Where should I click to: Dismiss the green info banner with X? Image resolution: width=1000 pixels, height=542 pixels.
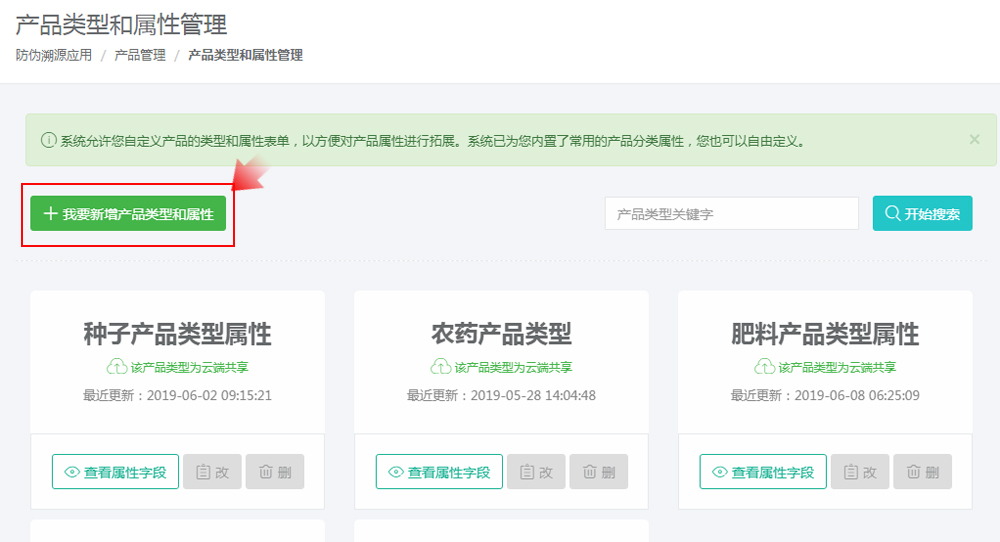[974, 140]
